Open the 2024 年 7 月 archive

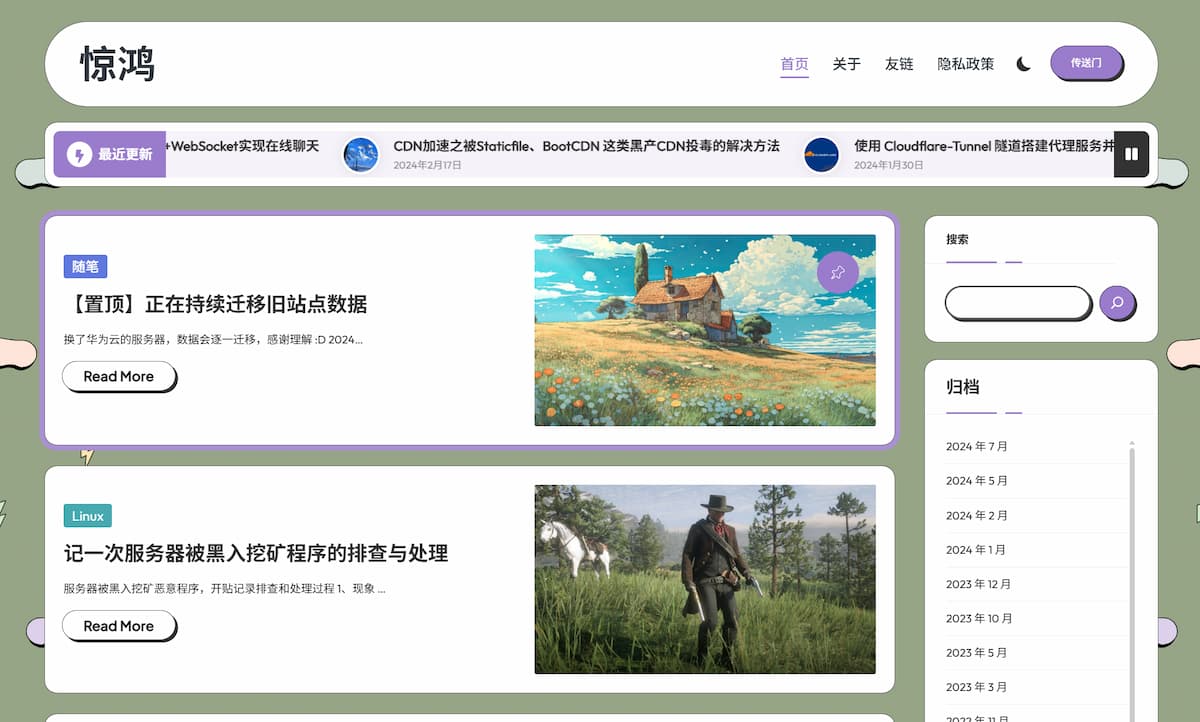976,446
